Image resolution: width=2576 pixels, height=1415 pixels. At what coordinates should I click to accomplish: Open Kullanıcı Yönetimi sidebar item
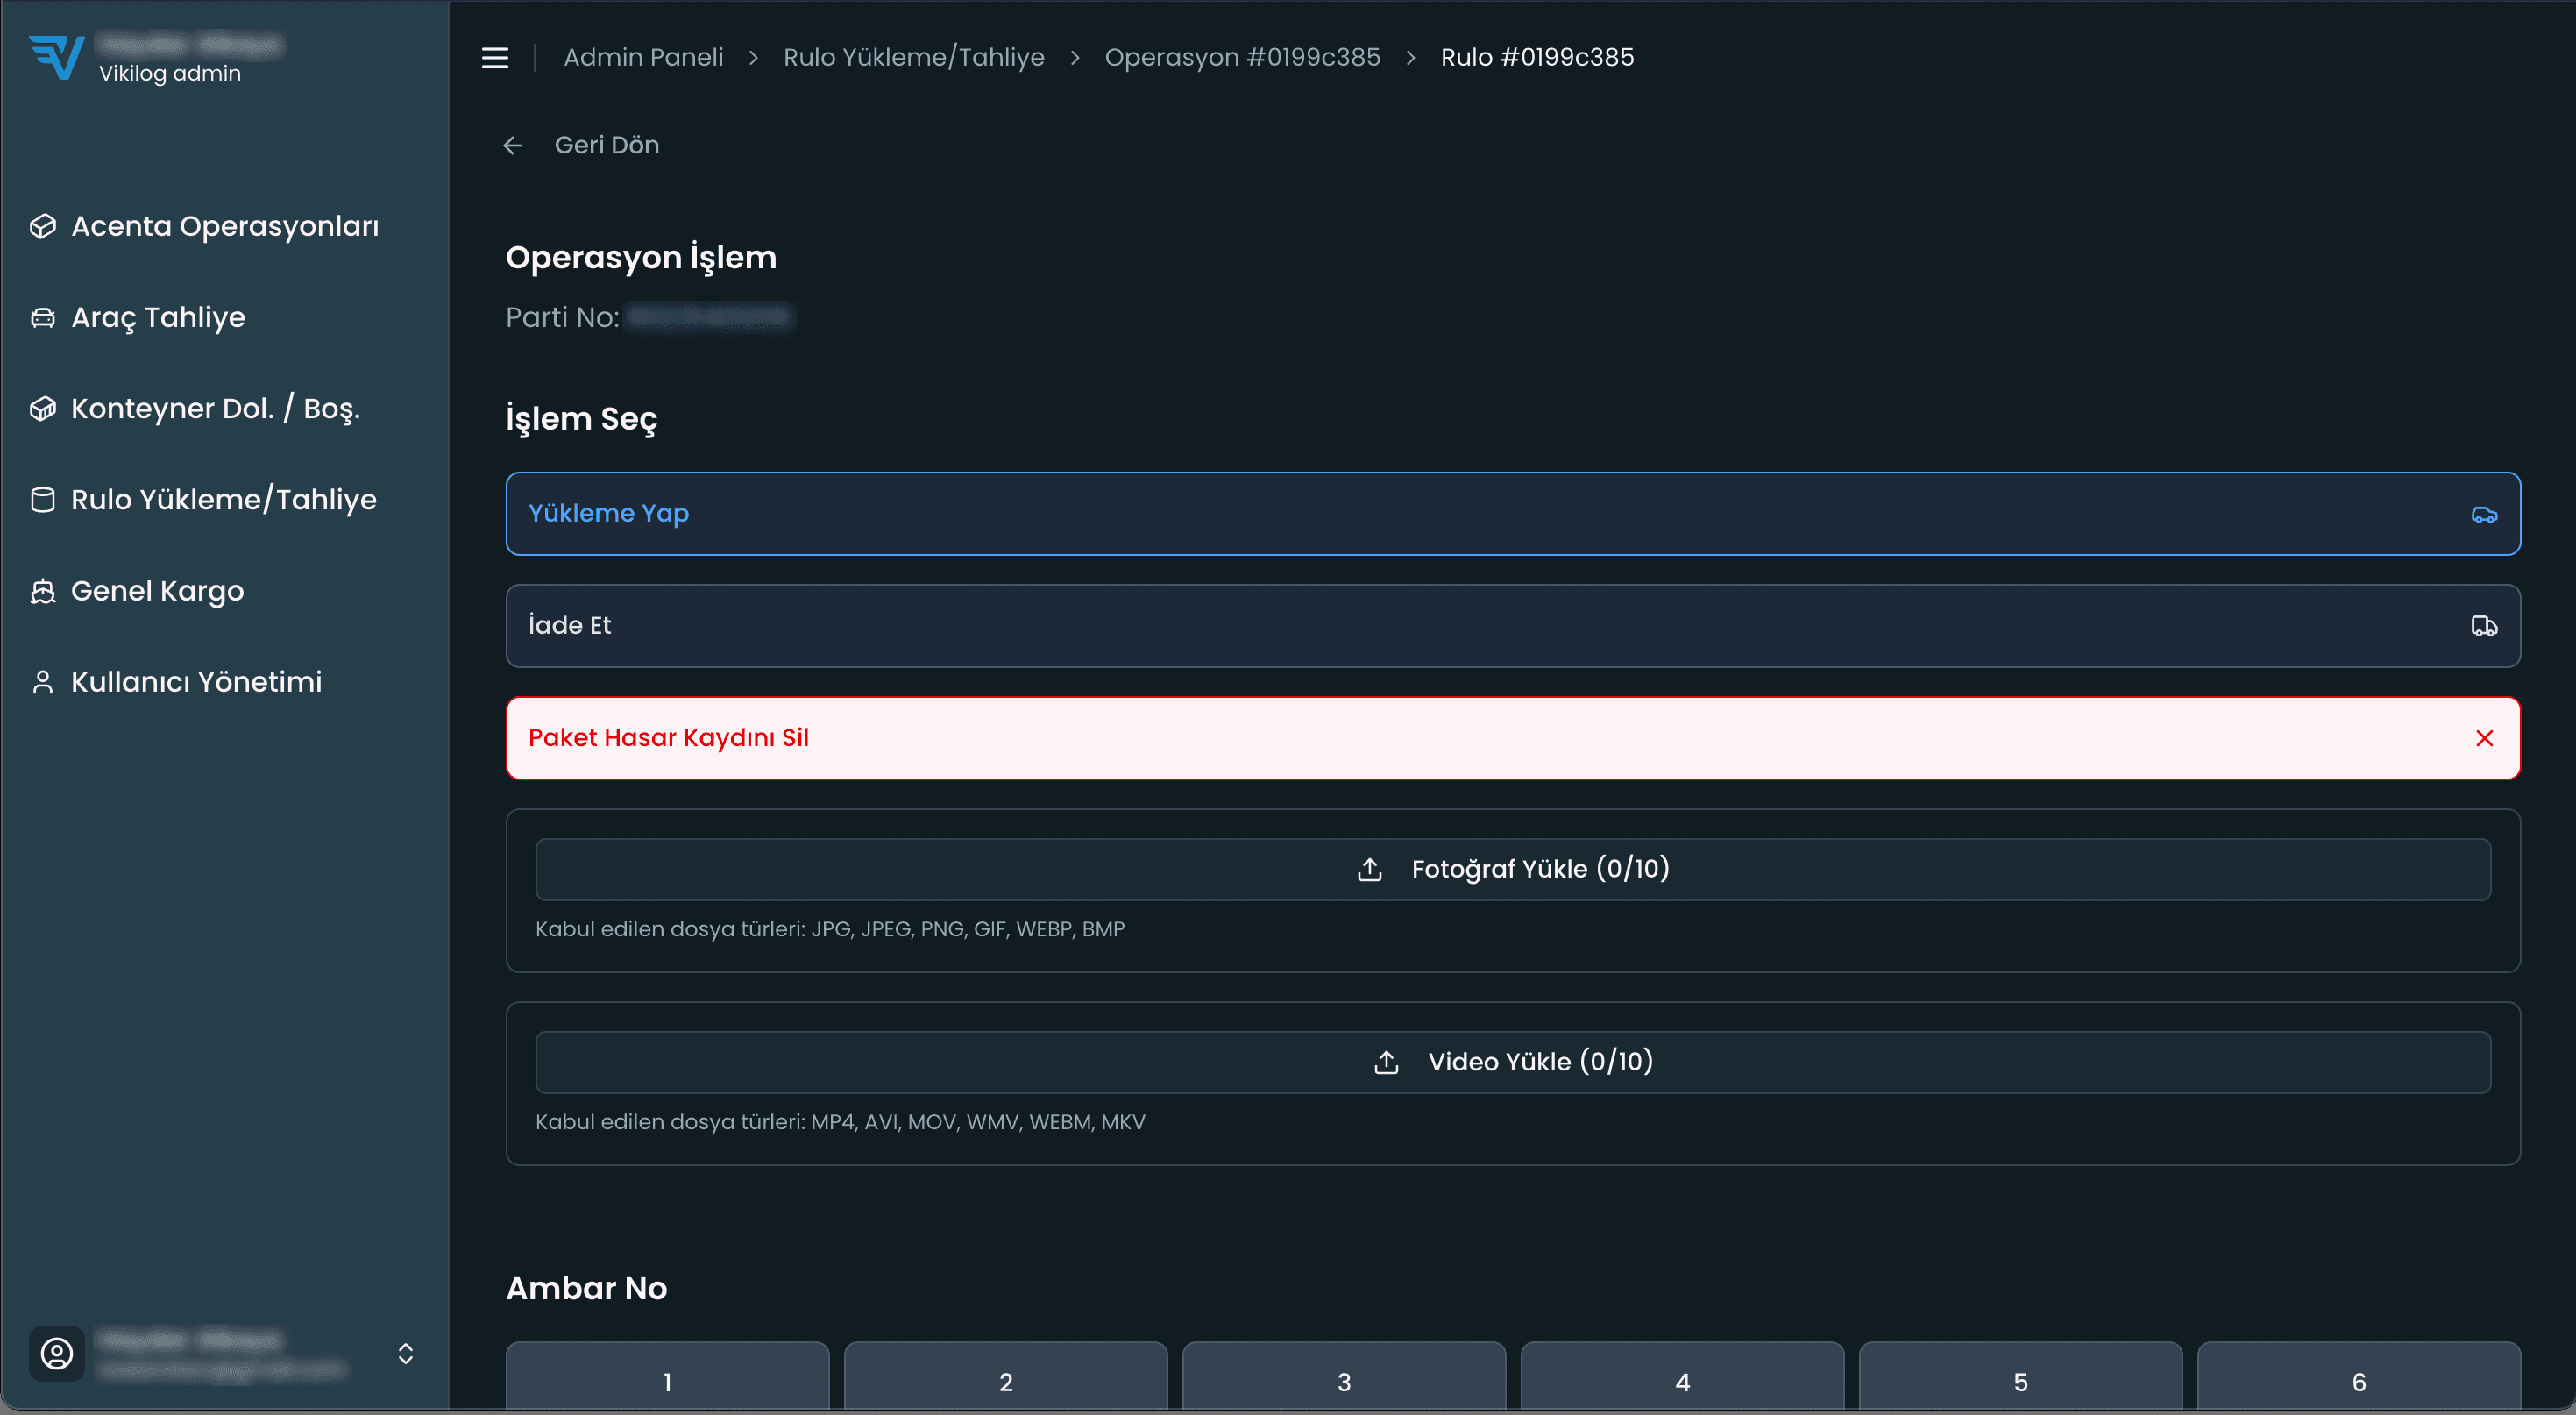click(196, 682)
